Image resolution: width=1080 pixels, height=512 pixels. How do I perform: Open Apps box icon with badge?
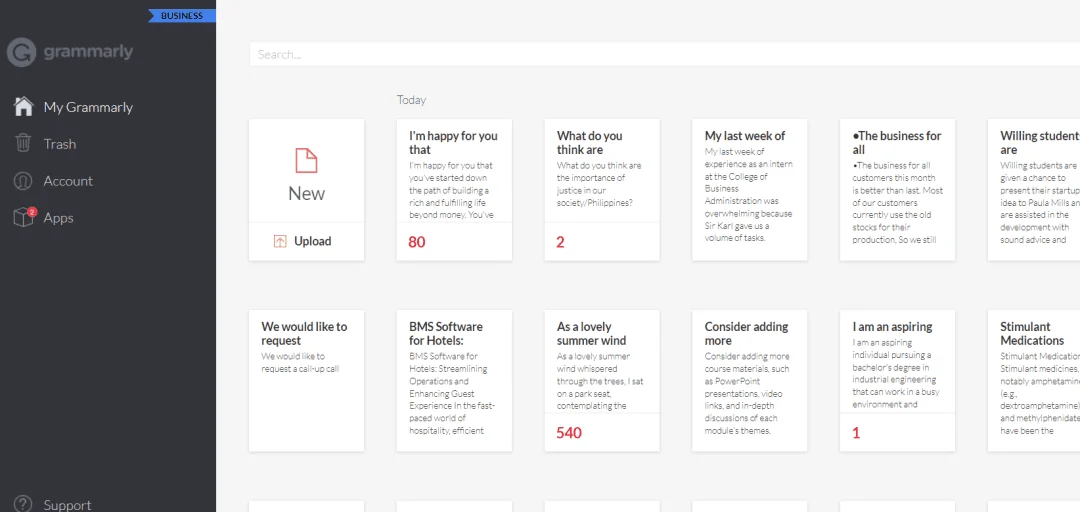point(24,217)
